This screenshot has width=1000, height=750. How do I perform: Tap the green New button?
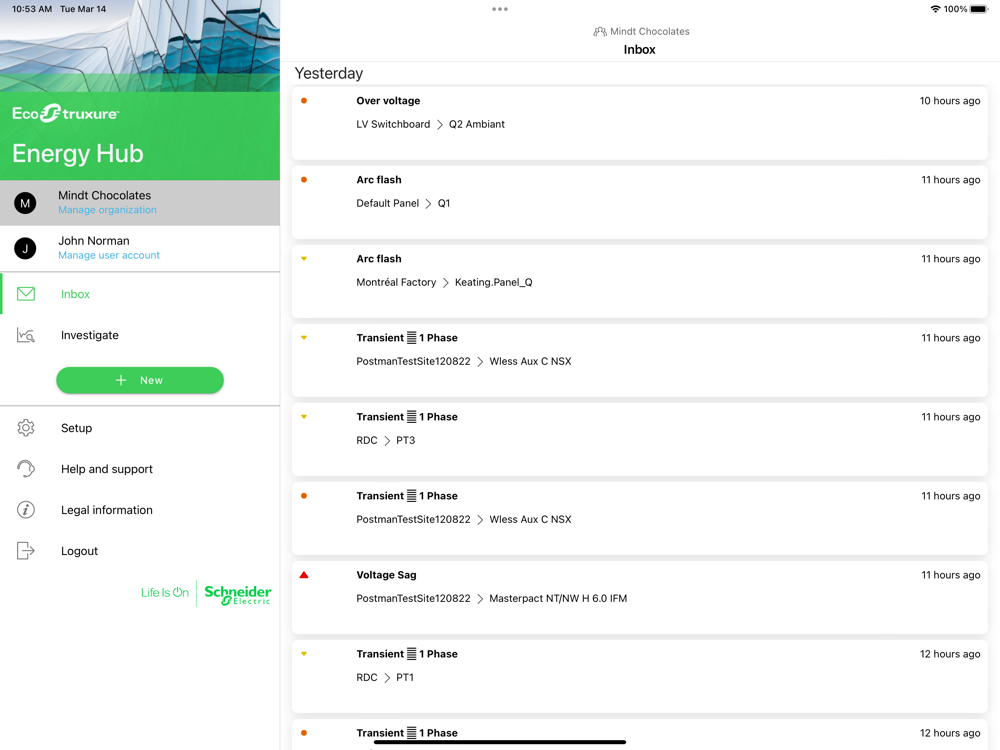pyautogui.click(x=140, y=380)
